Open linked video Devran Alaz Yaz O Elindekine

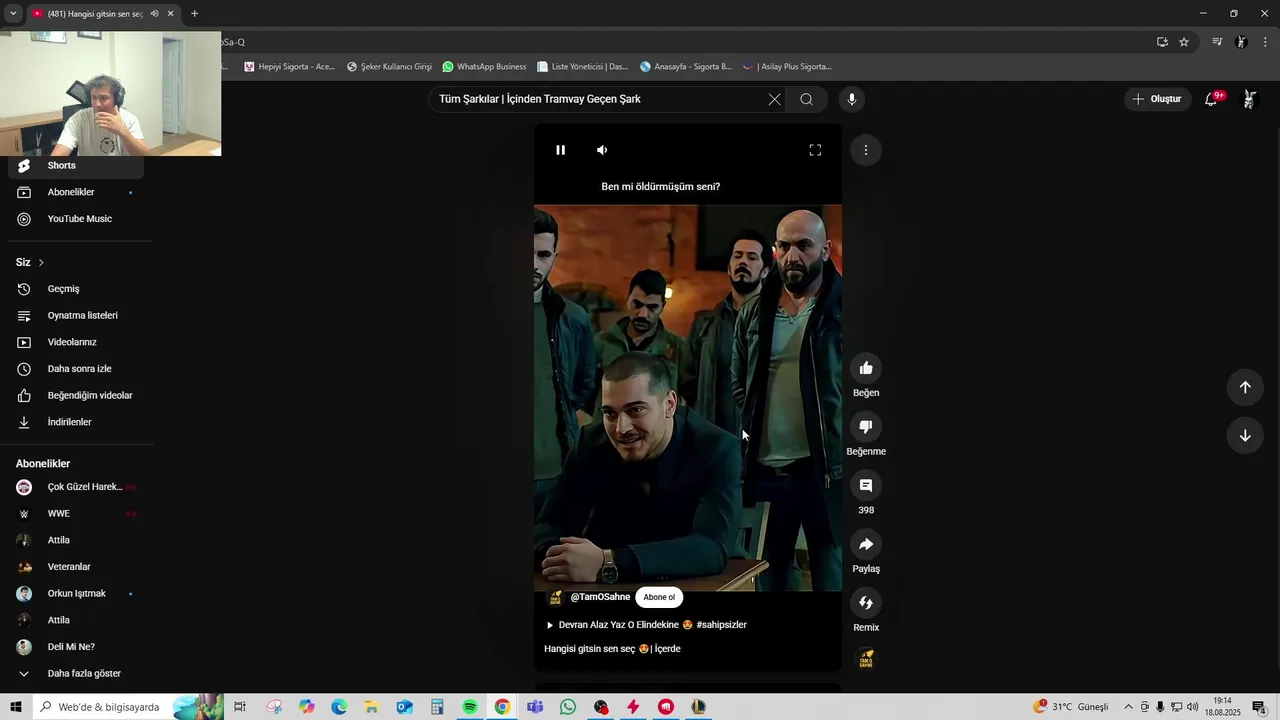click(618, 625)
